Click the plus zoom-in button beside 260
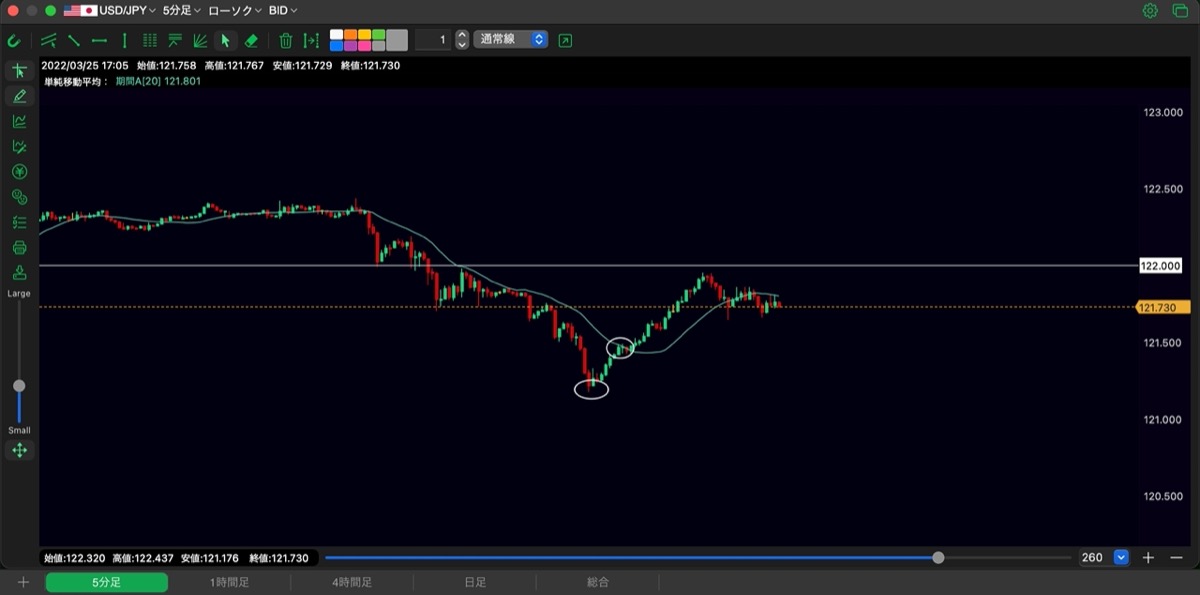The width and height of the screenshot is (1200, 595). (x=1149, y=557)
